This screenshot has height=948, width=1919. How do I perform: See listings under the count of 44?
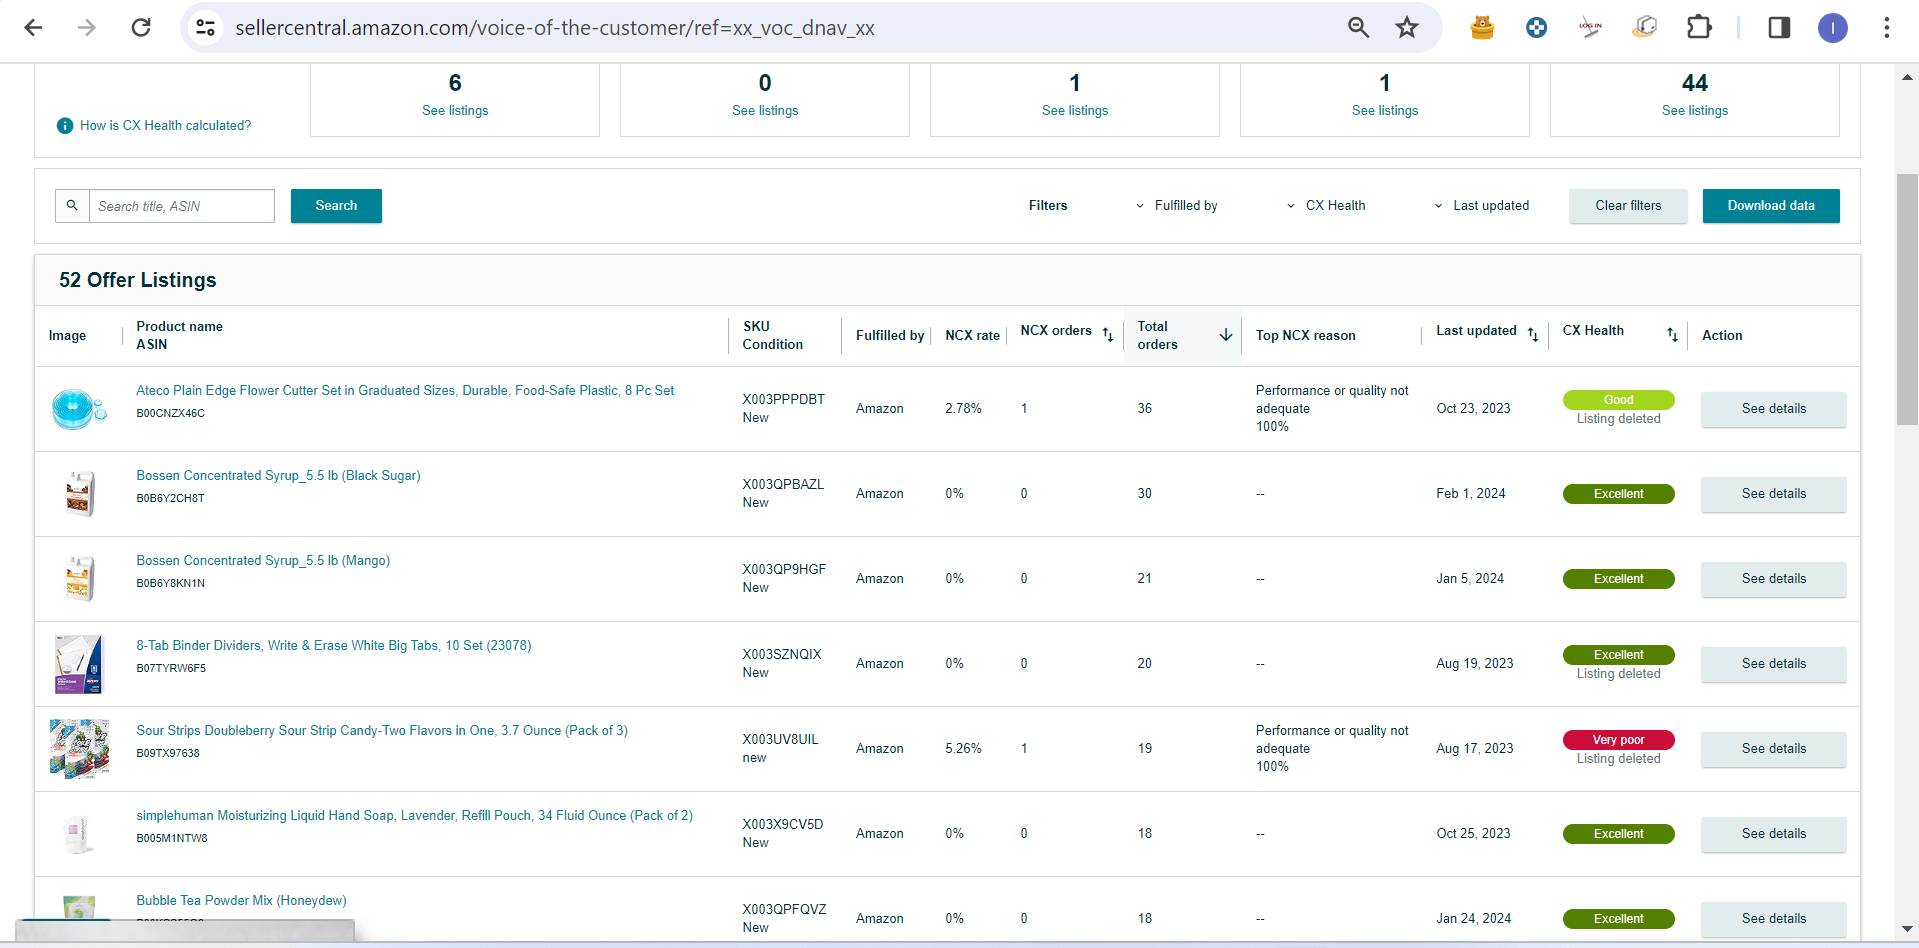tap(1695, 111)
